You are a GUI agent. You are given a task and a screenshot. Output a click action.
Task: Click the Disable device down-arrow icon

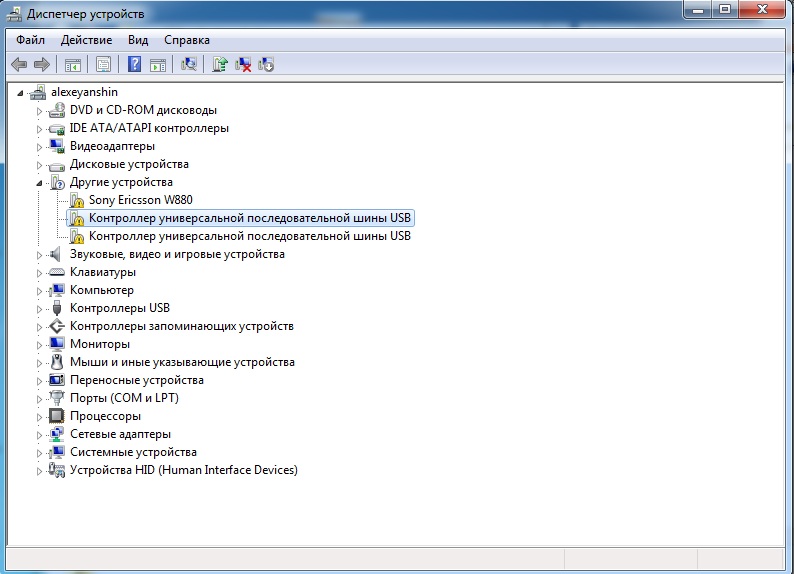266,64
